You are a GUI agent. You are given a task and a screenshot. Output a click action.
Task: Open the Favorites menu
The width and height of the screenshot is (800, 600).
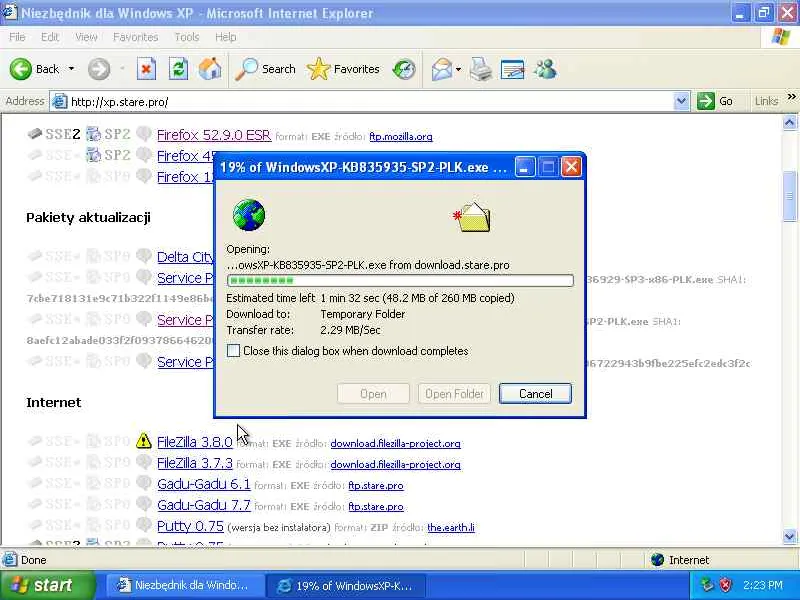click(x=135, y=37)
